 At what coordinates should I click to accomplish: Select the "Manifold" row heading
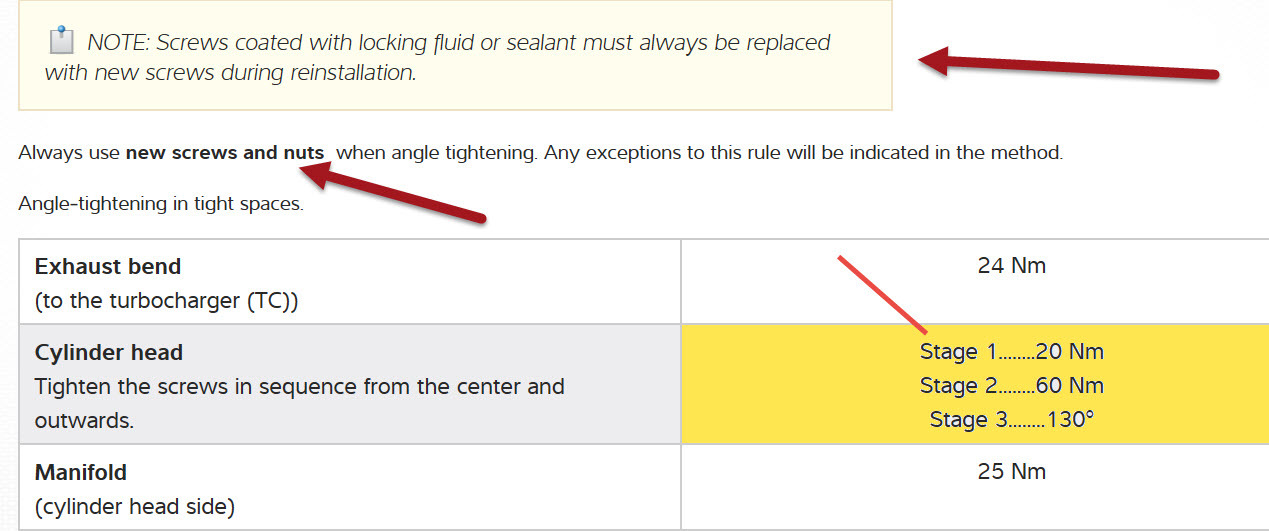81,472
